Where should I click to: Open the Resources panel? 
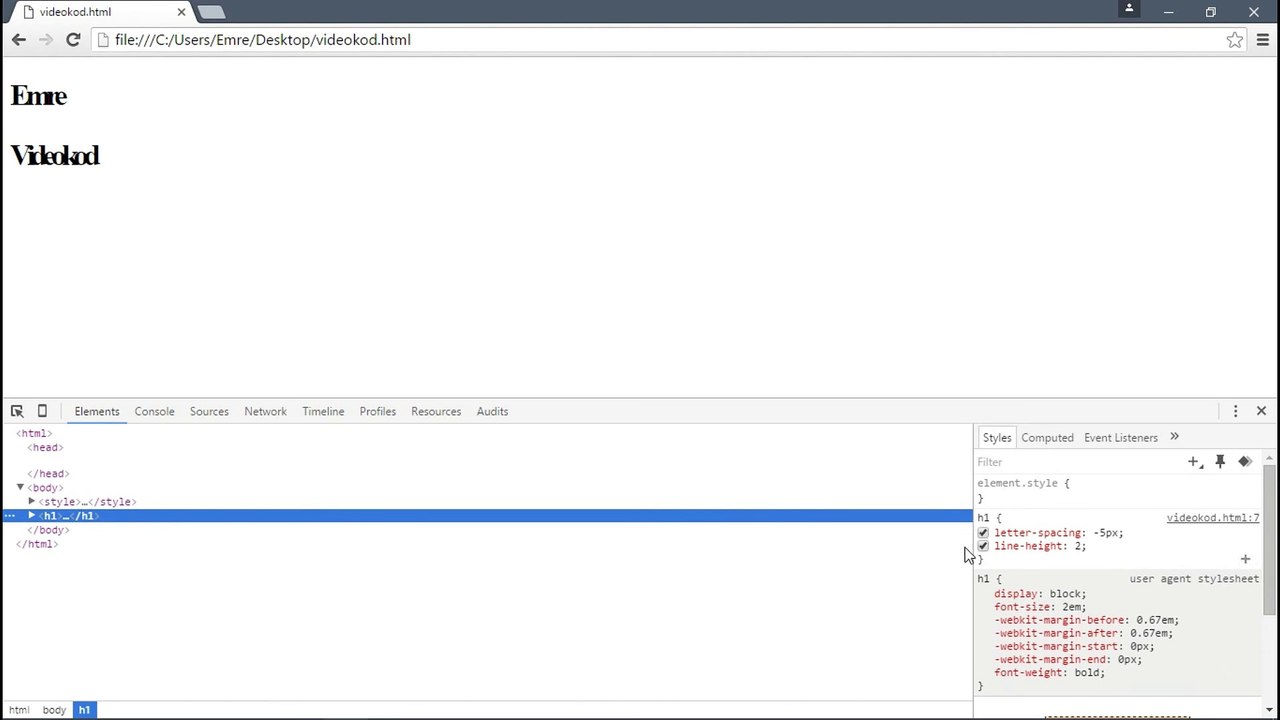tap(436, 411)
